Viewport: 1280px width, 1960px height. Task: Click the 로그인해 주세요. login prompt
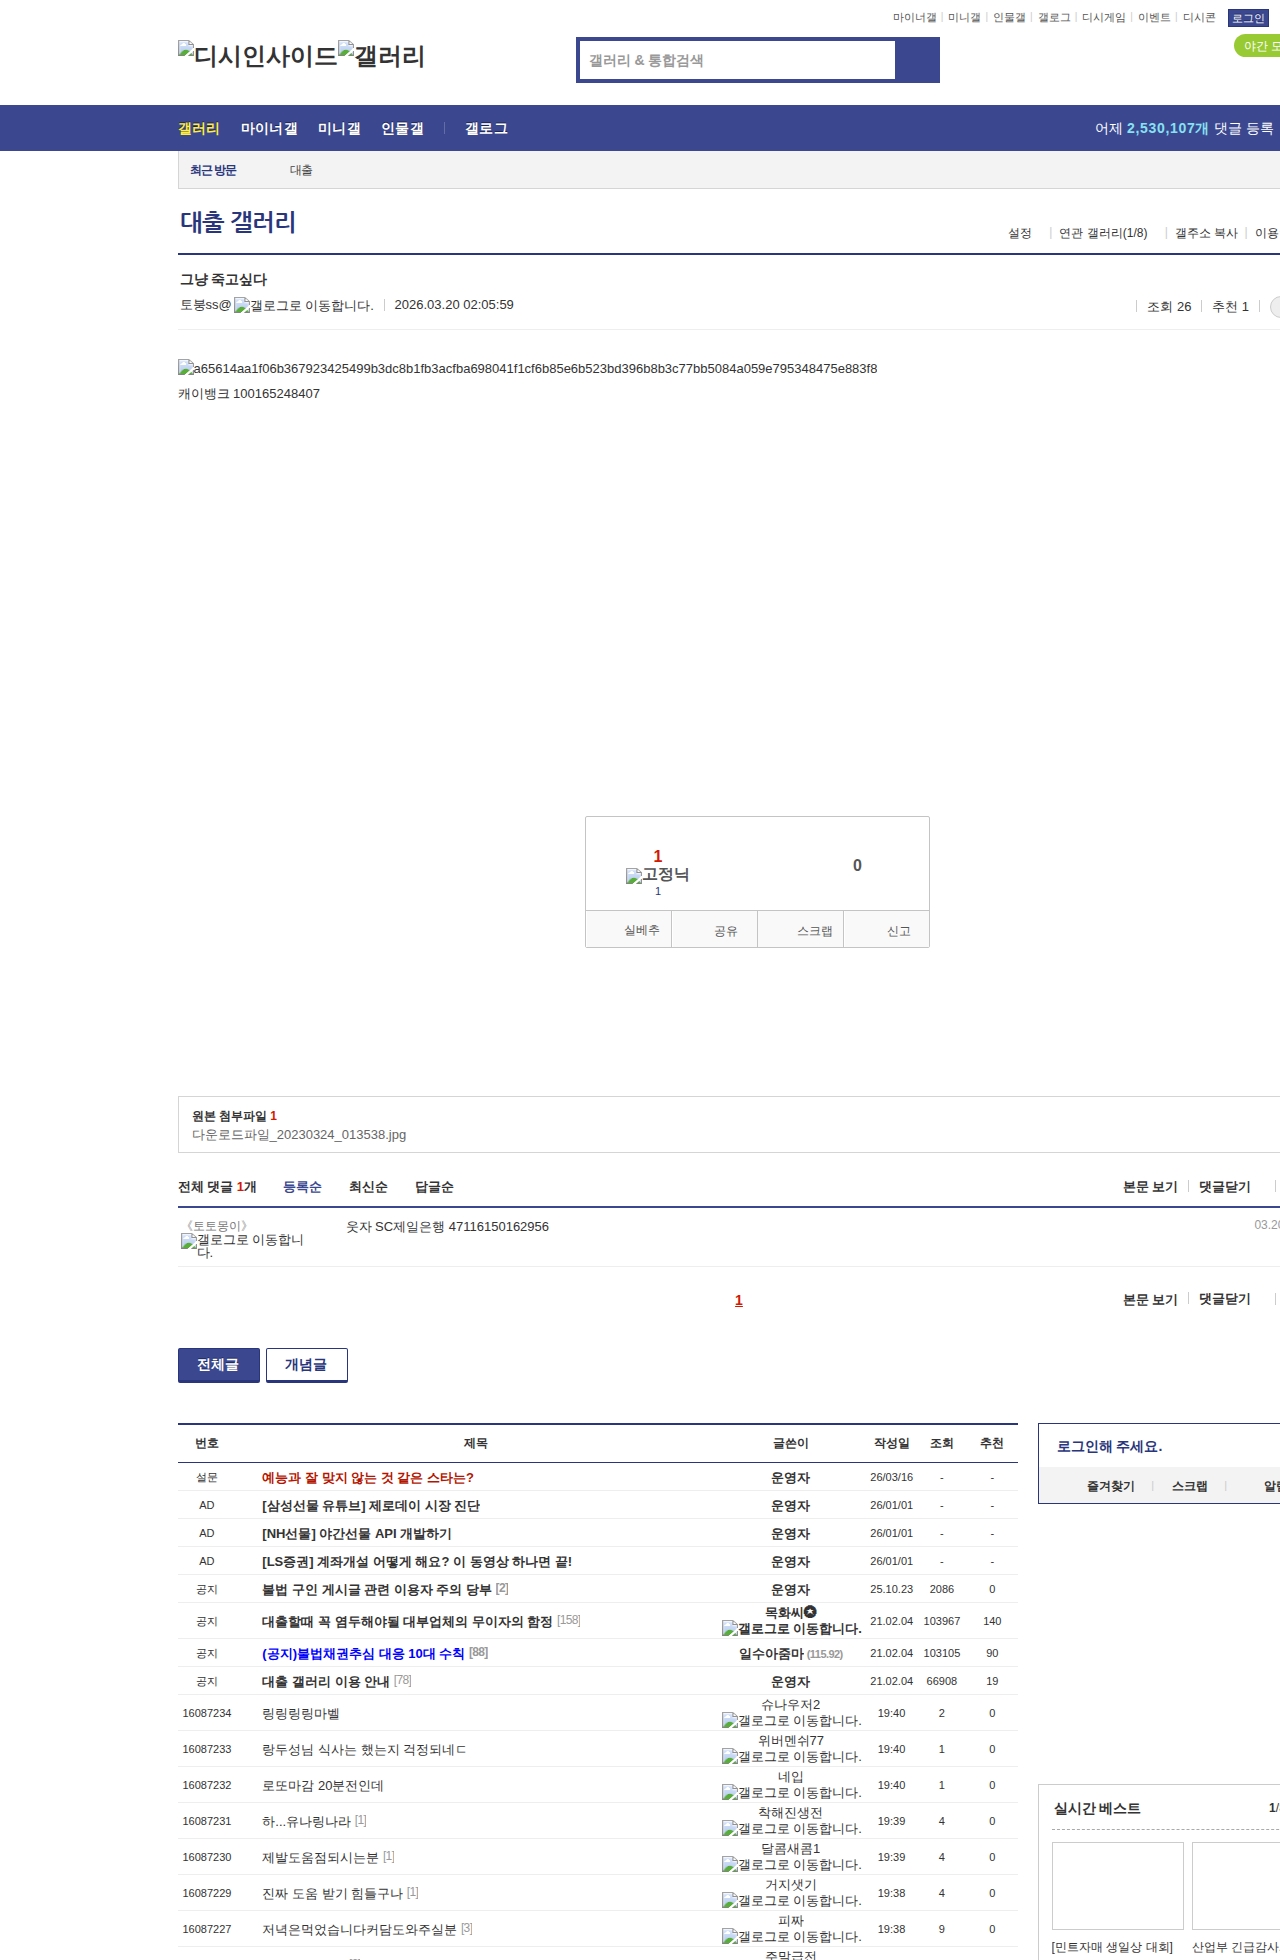click(x=1110, y=1447)
